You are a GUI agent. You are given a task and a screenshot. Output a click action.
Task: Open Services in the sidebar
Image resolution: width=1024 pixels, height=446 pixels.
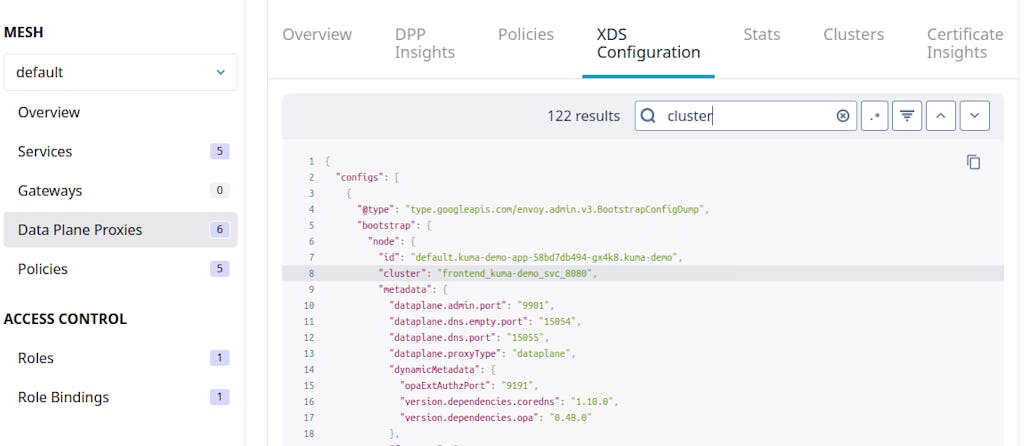tap(120, 152)
